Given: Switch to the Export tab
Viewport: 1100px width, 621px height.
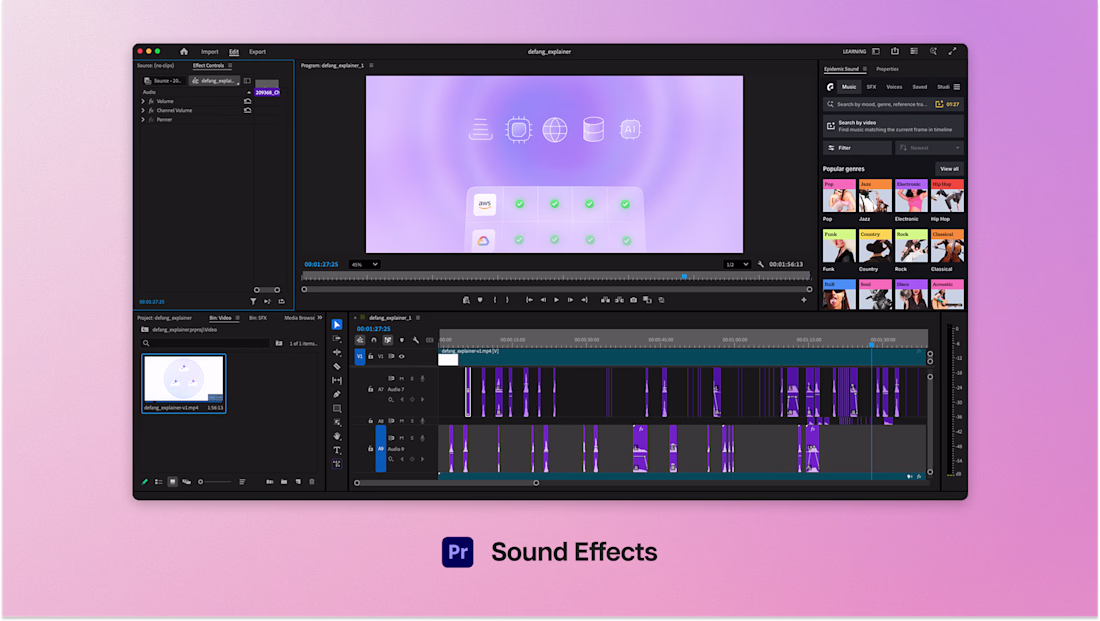Looking at the screenshot, I should pos(257,52).
